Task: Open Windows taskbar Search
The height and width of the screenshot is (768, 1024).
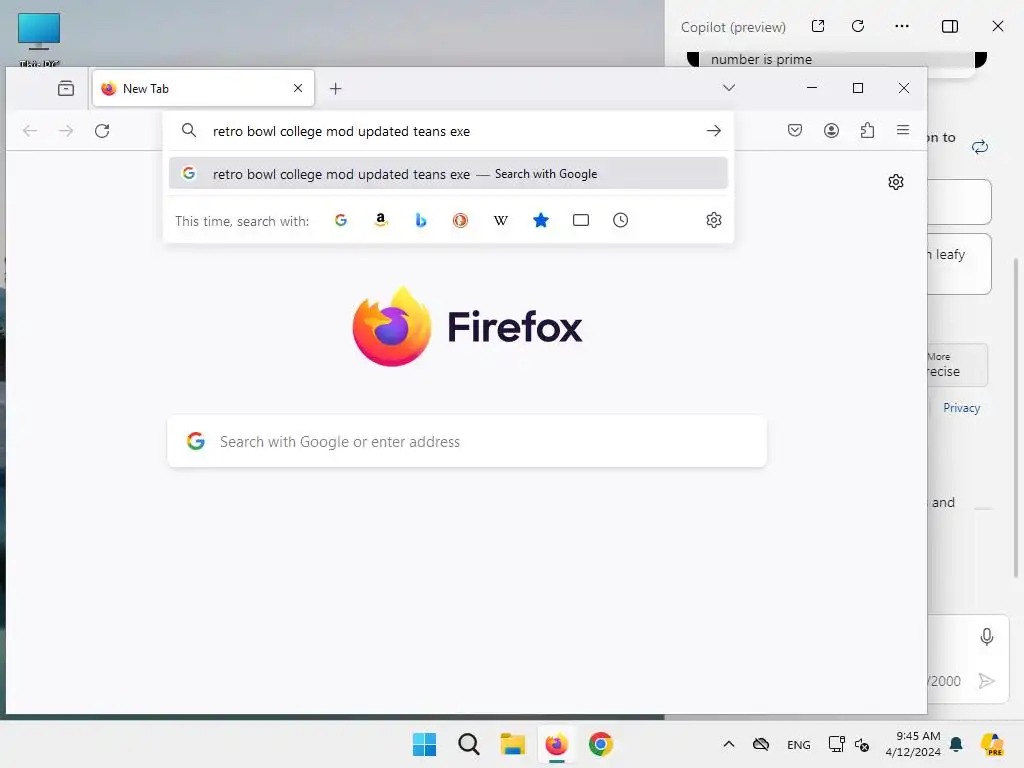Action: [469, 744]
